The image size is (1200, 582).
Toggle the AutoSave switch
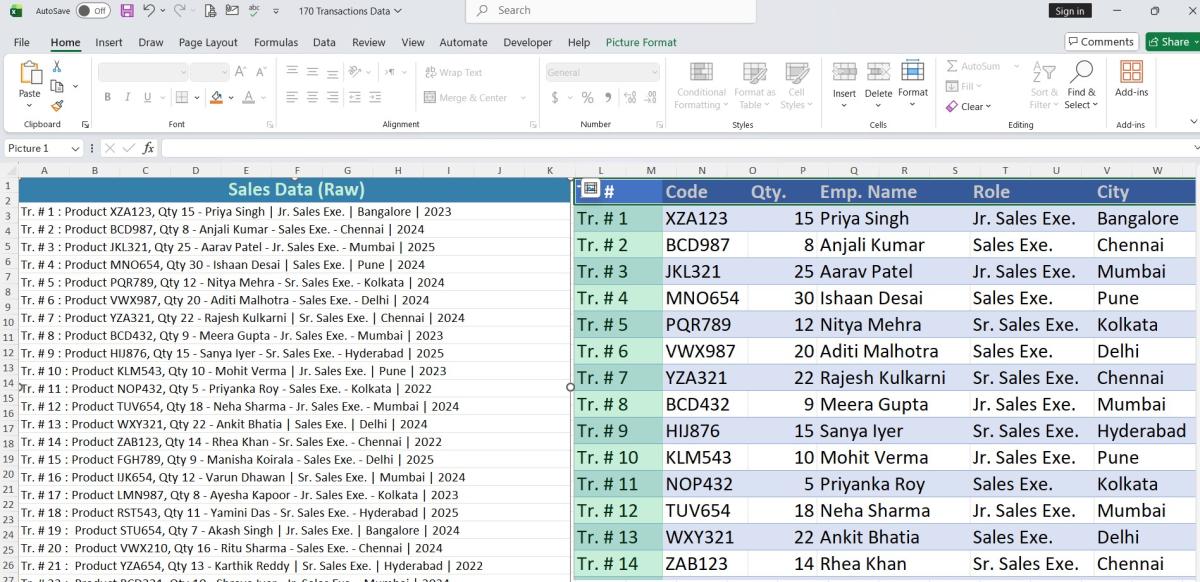click(93, 11)
